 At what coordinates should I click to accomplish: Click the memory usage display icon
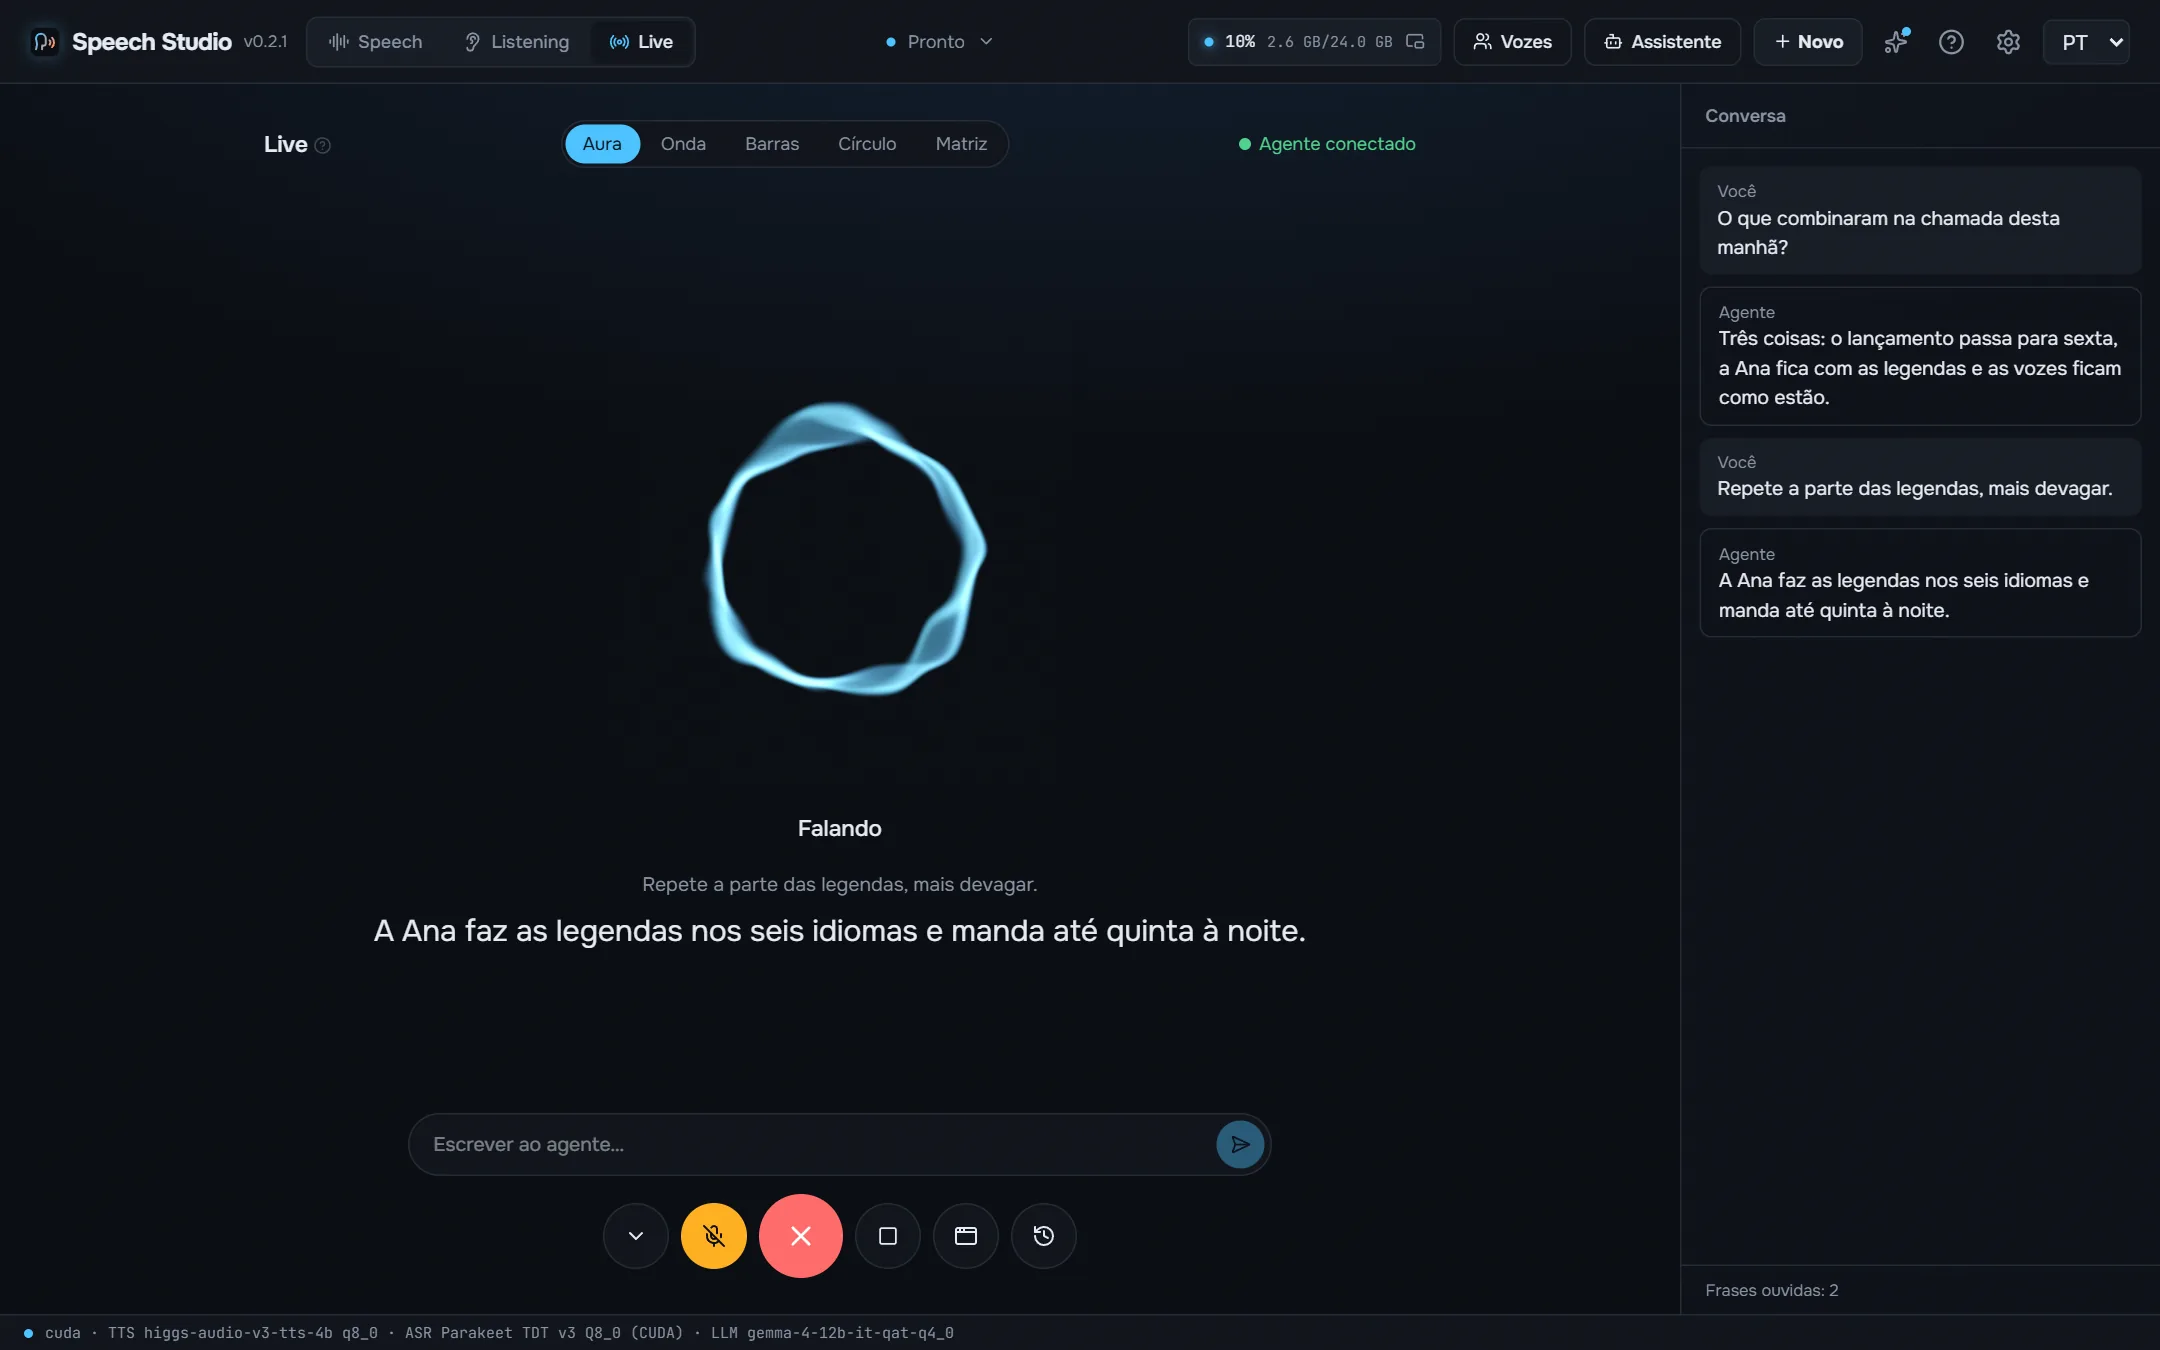[1415, 42]
